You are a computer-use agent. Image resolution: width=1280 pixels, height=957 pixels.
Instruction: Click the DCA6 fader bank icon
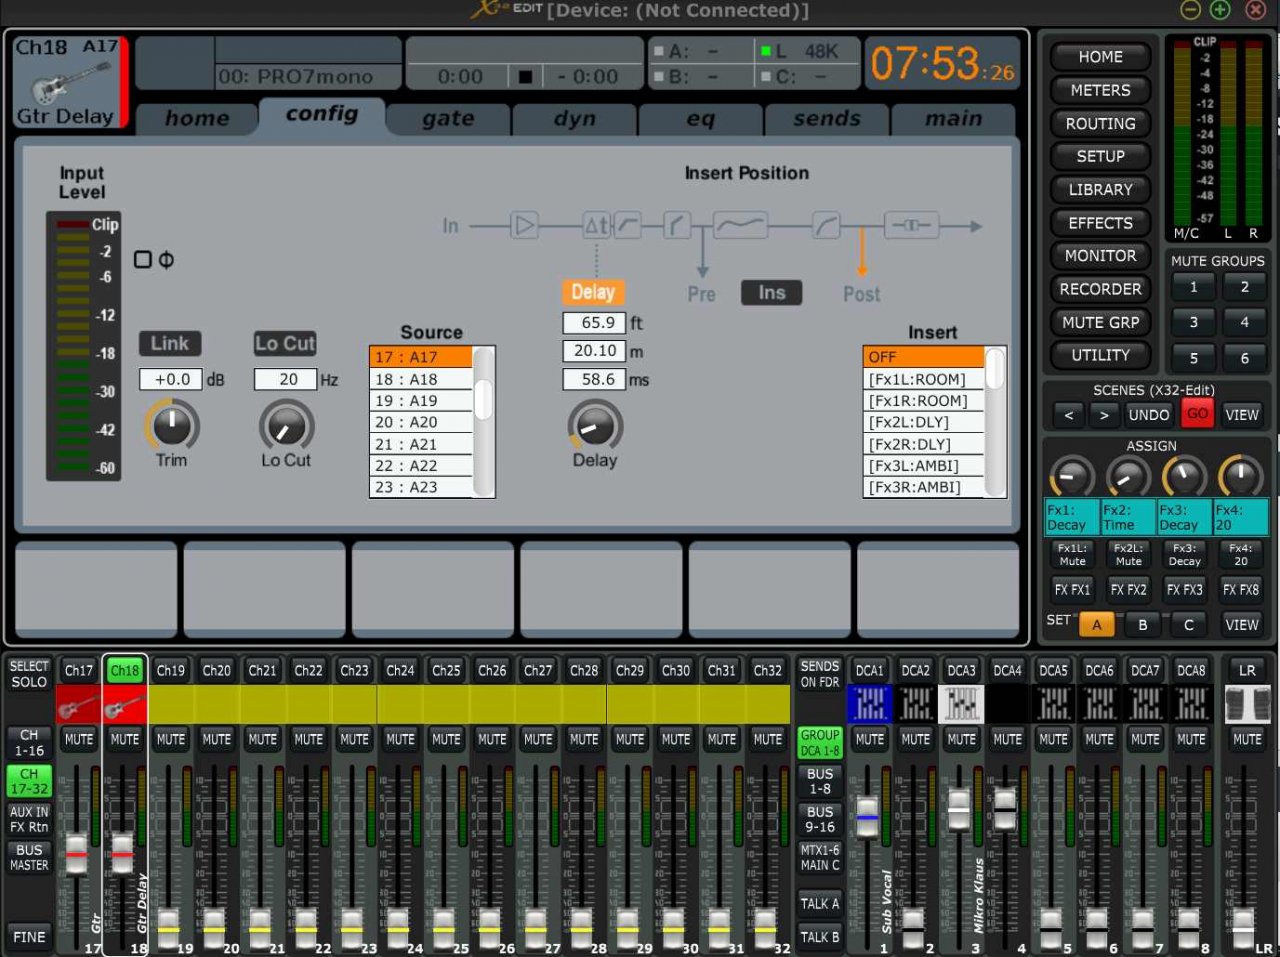coord(1100,705)
